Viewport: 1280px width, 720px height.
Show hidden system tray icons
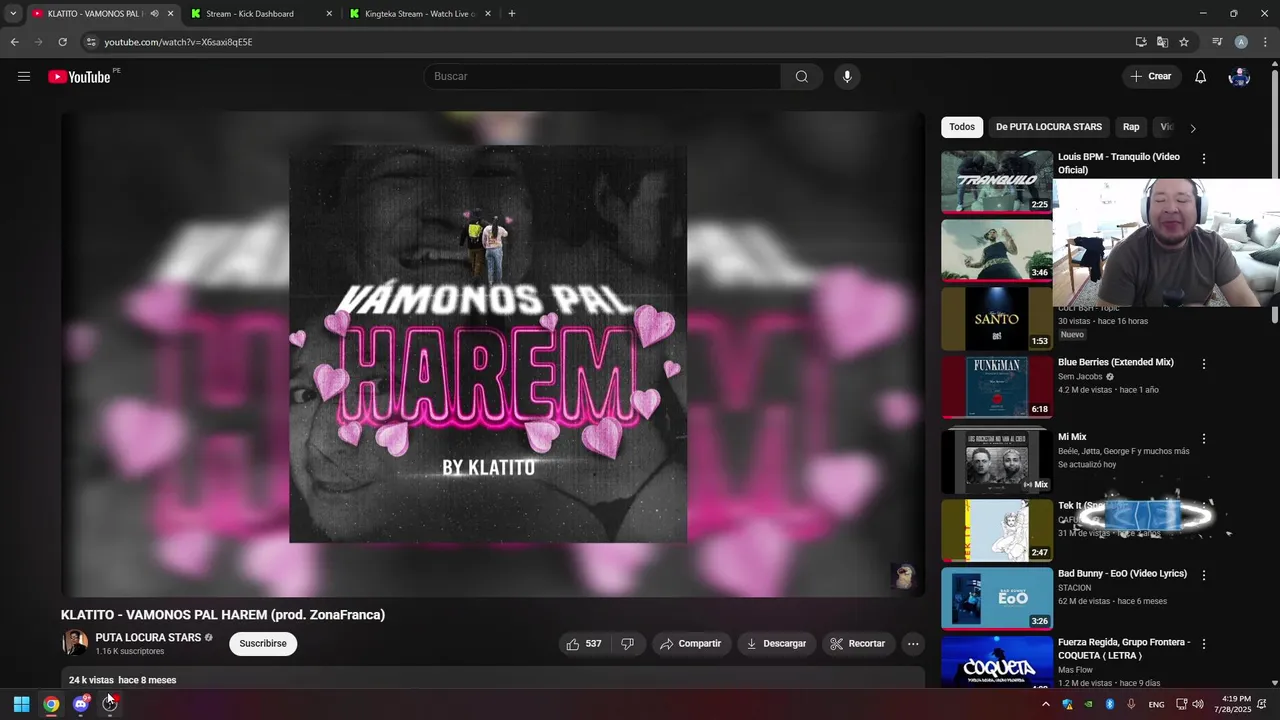point(1046,704)
